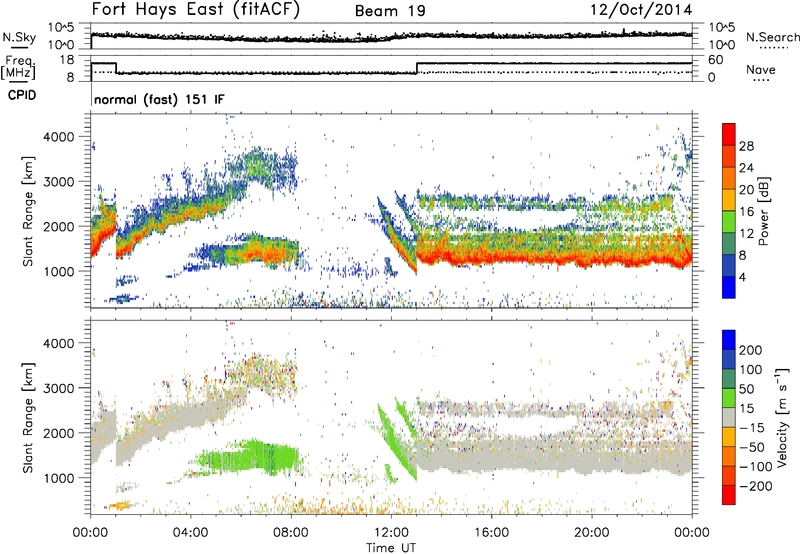Click the 'N.Search' legend label
800x554 pixels.
tap(772, 37)
